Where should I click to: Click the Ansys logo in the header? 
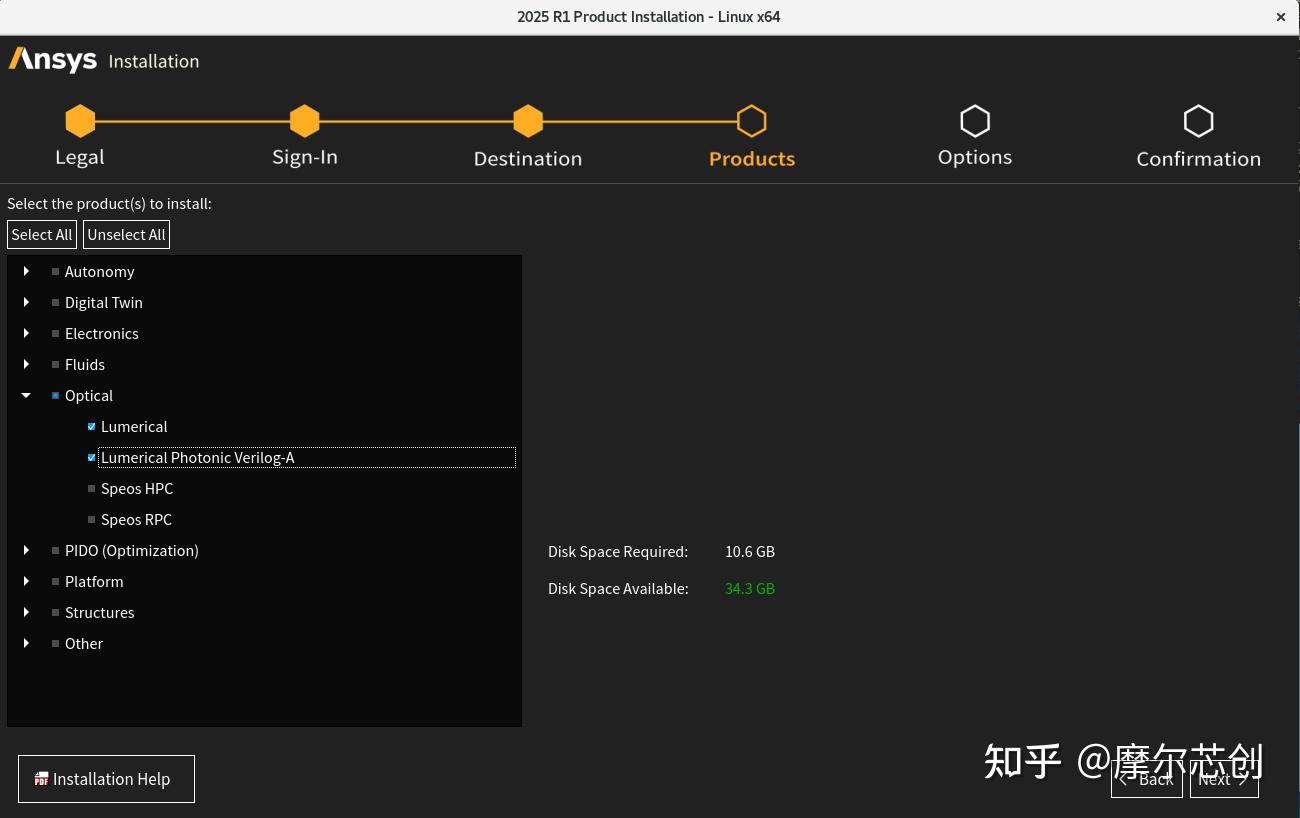pyautogui.click(x=52, y=60)
